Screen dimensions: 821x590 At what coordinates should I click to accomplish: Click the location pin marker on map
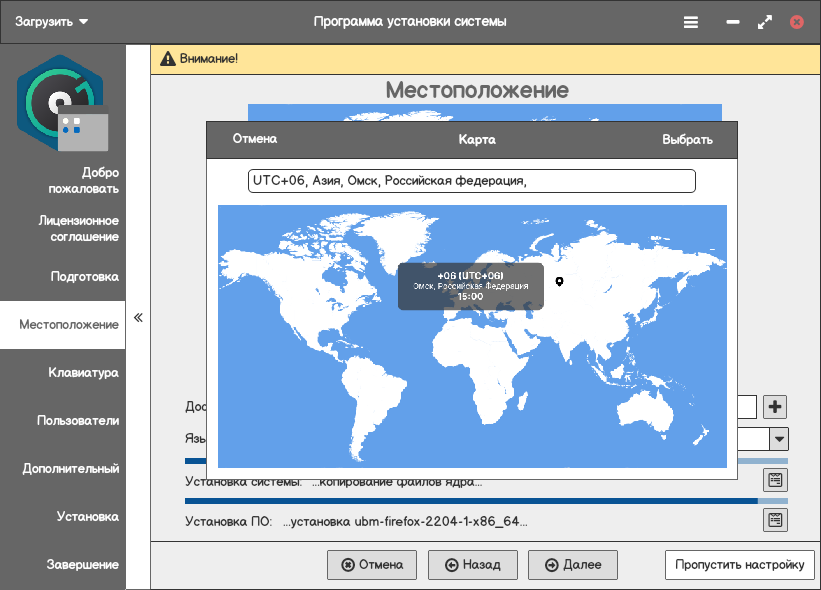(560, 282)
